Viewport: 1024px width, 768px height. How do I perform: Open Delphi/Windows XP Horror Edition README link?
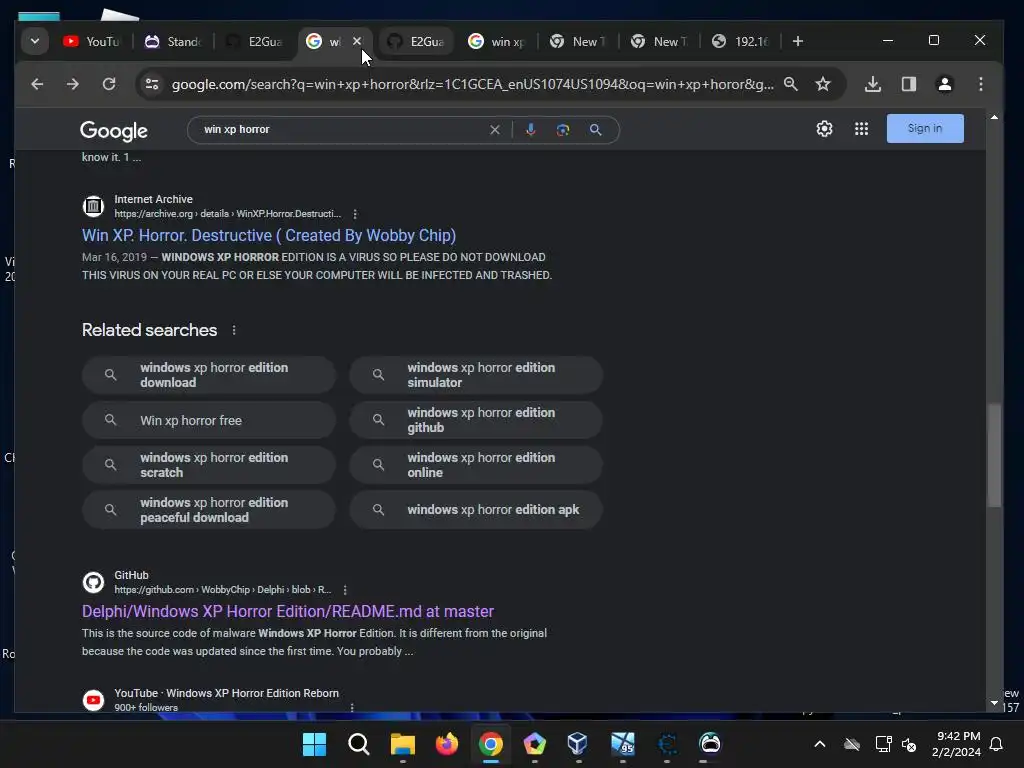point(288,611)
